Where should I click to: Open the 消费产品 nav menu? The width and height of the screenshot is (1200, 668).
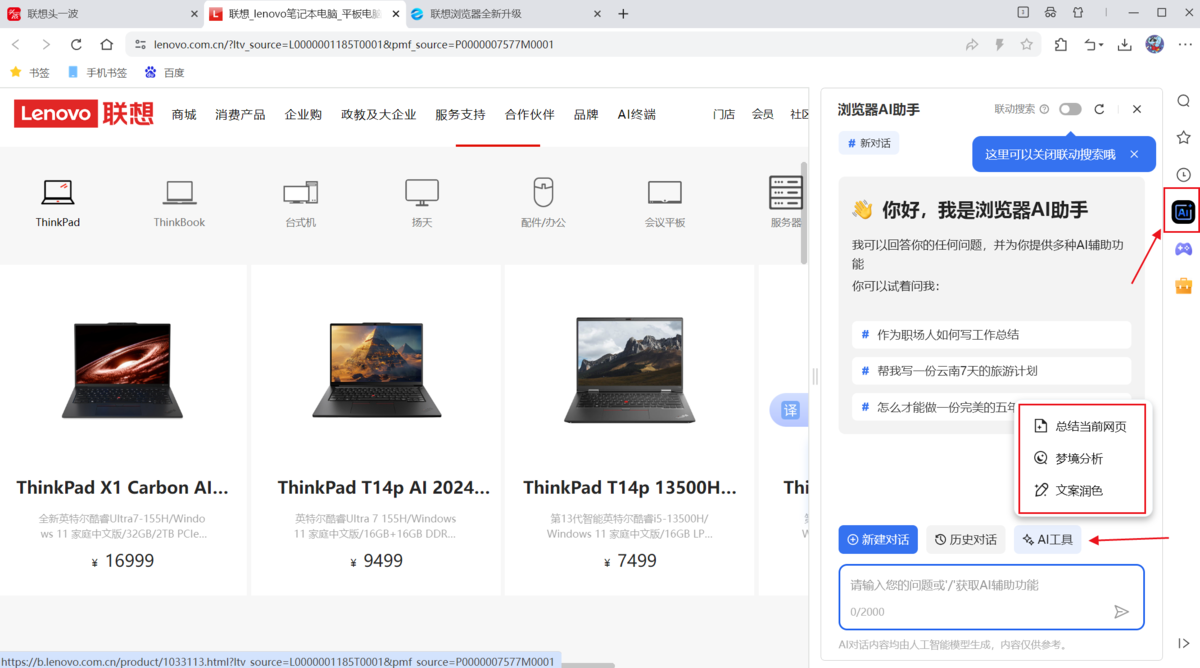[240, 114]
